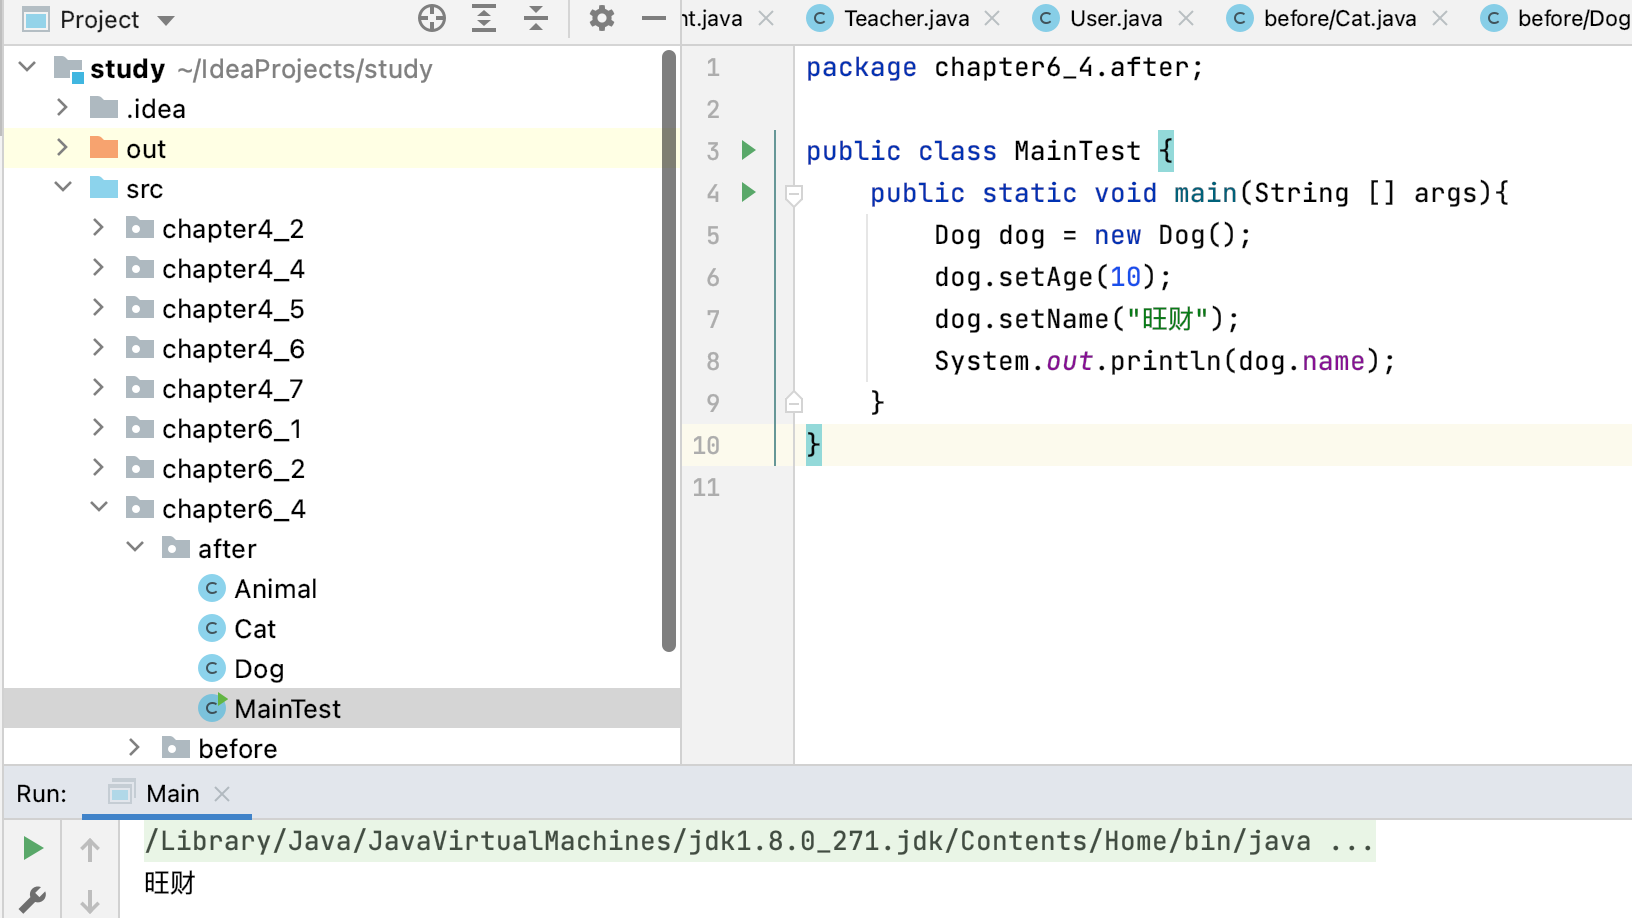Click the up arrow in Run panel
Screen dimensions: 1632x918
point(90,850)
